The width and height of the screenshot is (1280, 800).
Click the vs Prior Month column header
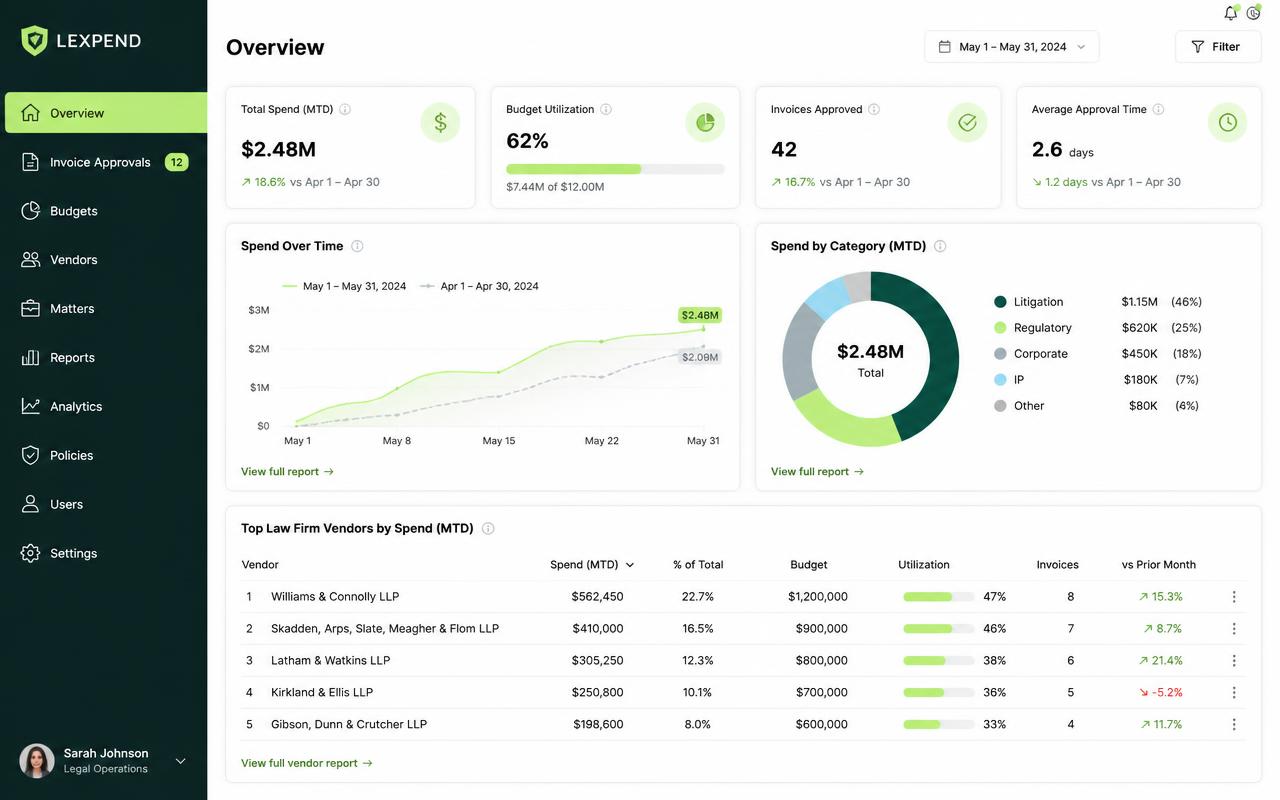coord(1159,565)
